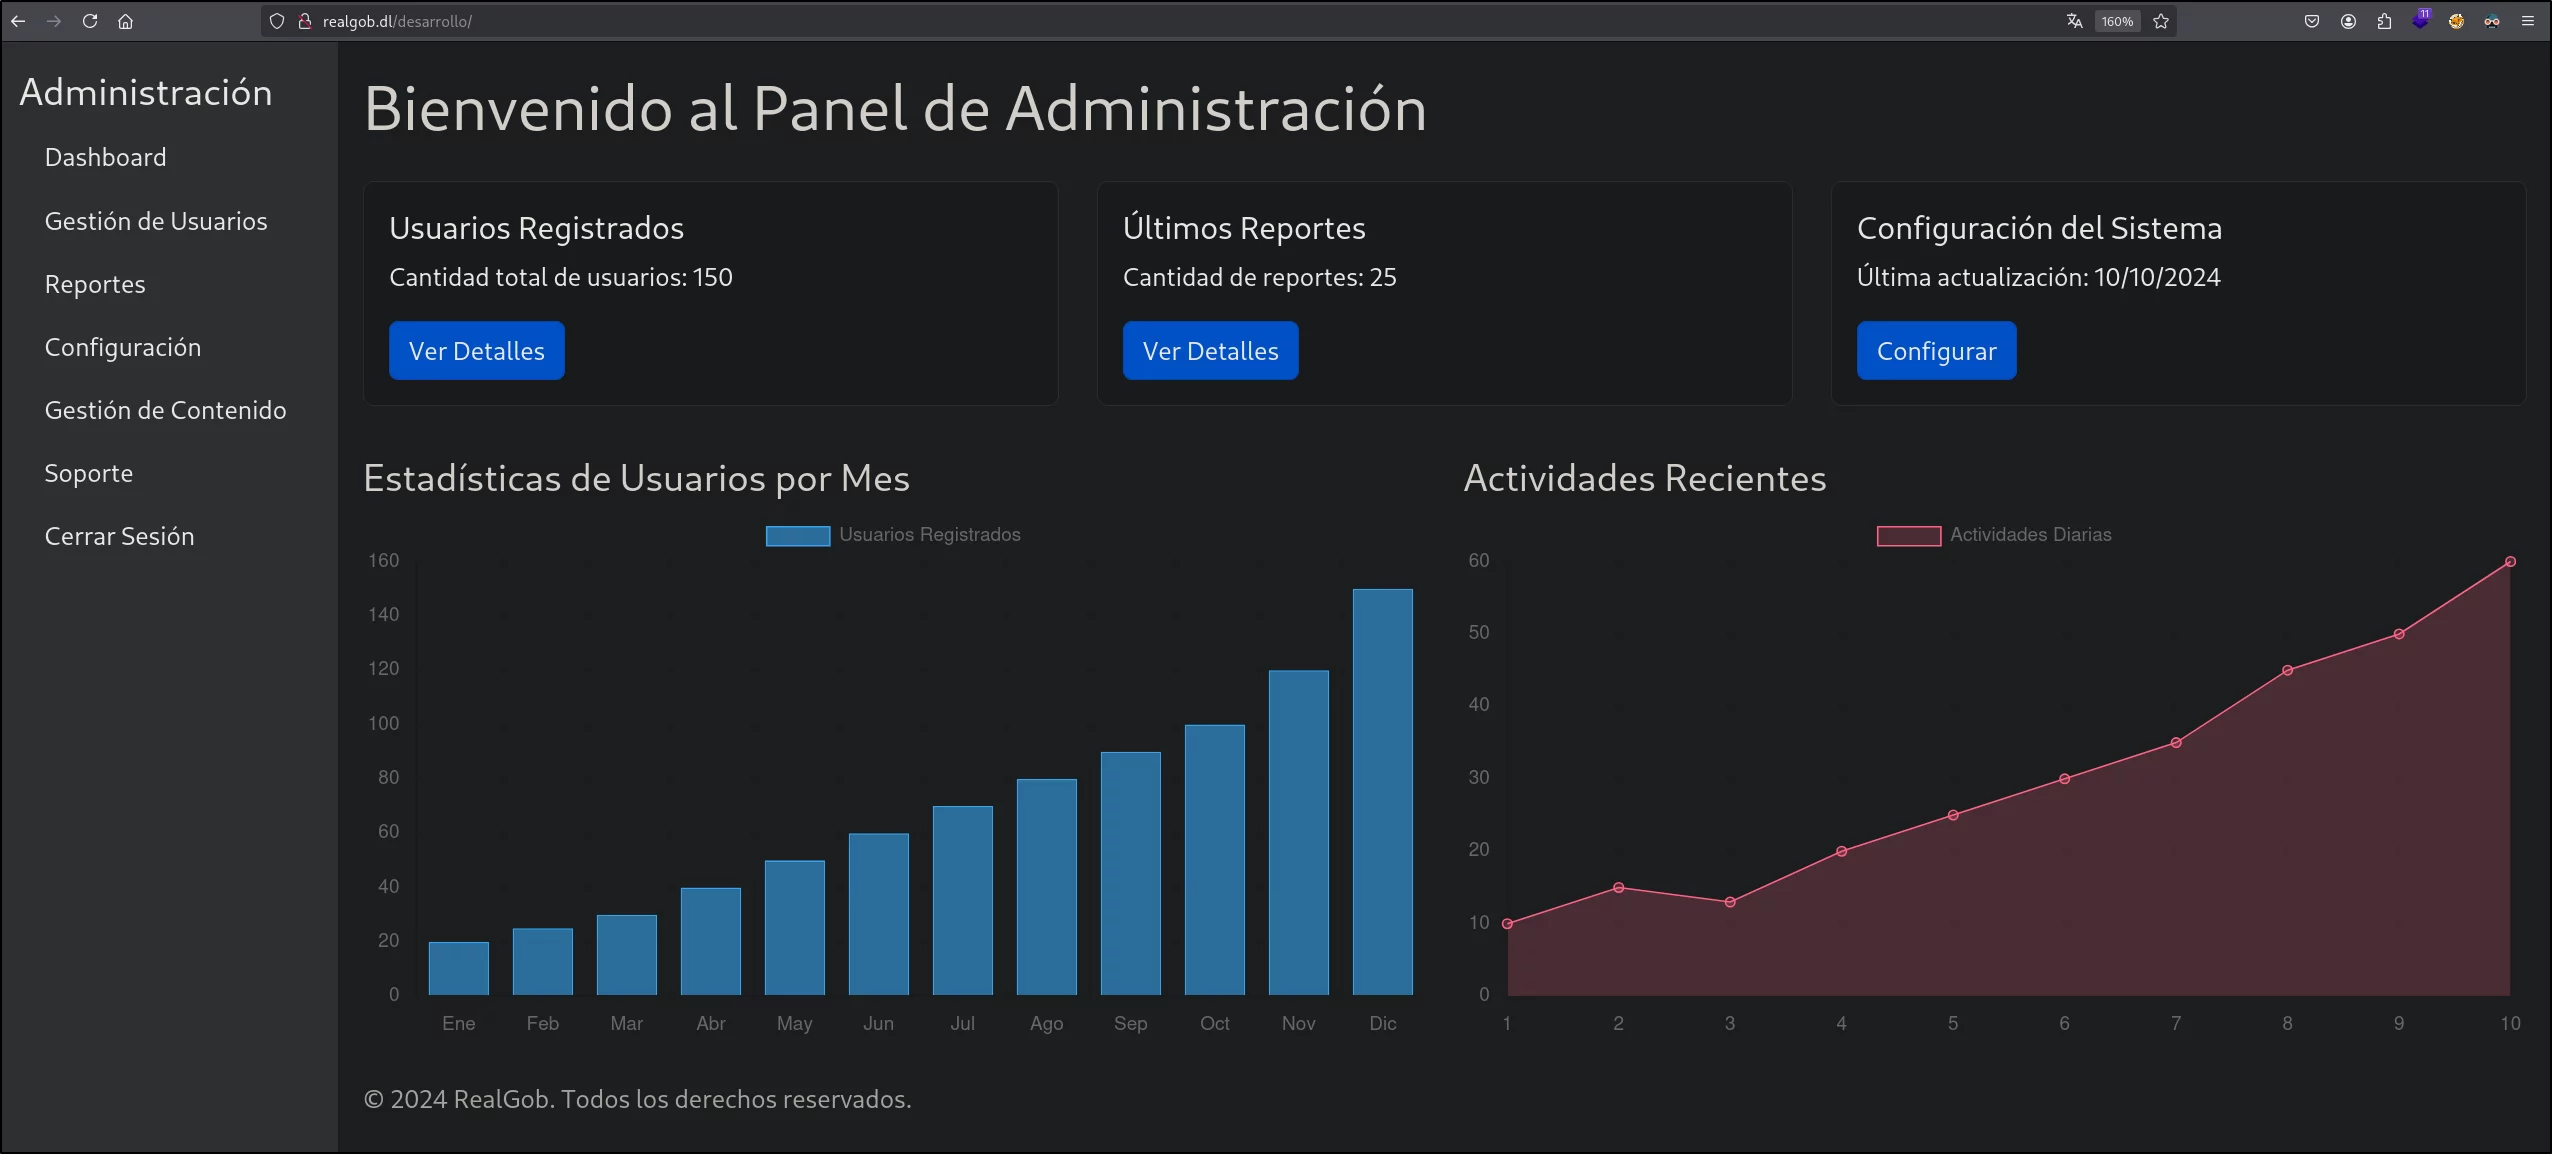Click Ver Detalles under Usuarios Registrados
This screenshot has width=2552, height=1154.
click(477, 351)
